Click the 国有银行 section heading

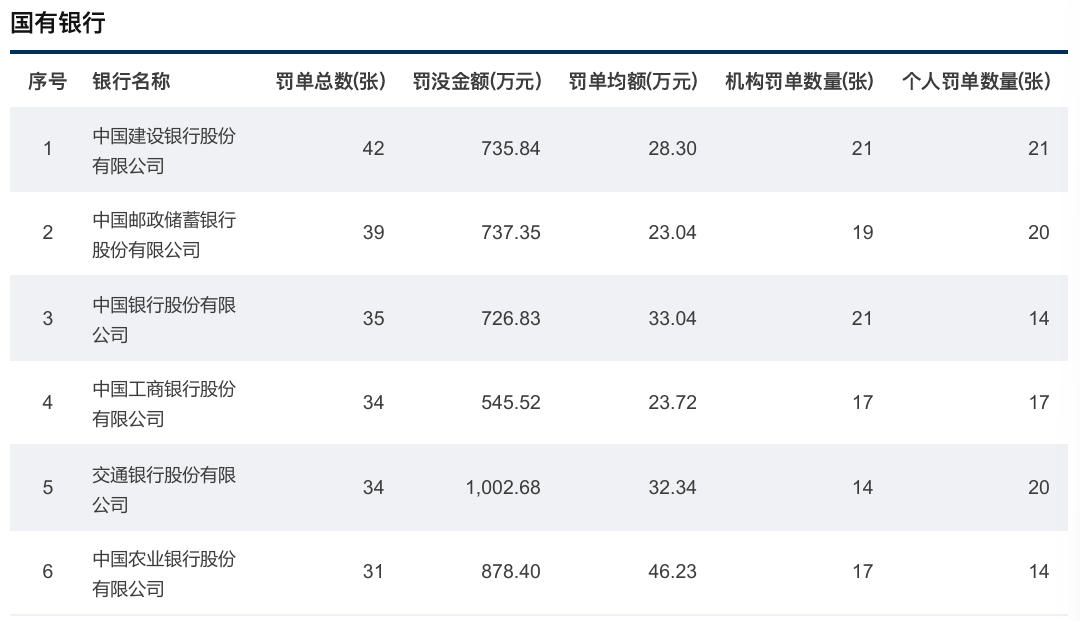[58, 23]
